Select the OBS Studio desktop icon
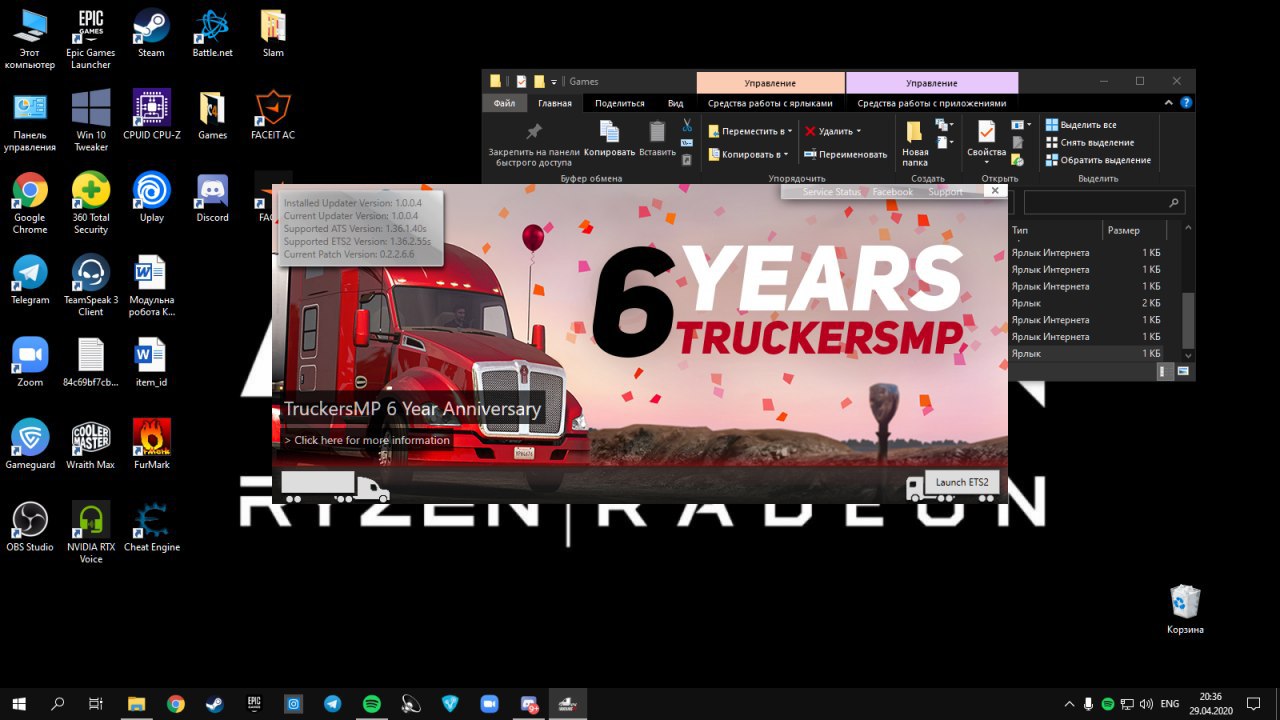This screenshot has height=720, width=1280. tap(30, 526)
